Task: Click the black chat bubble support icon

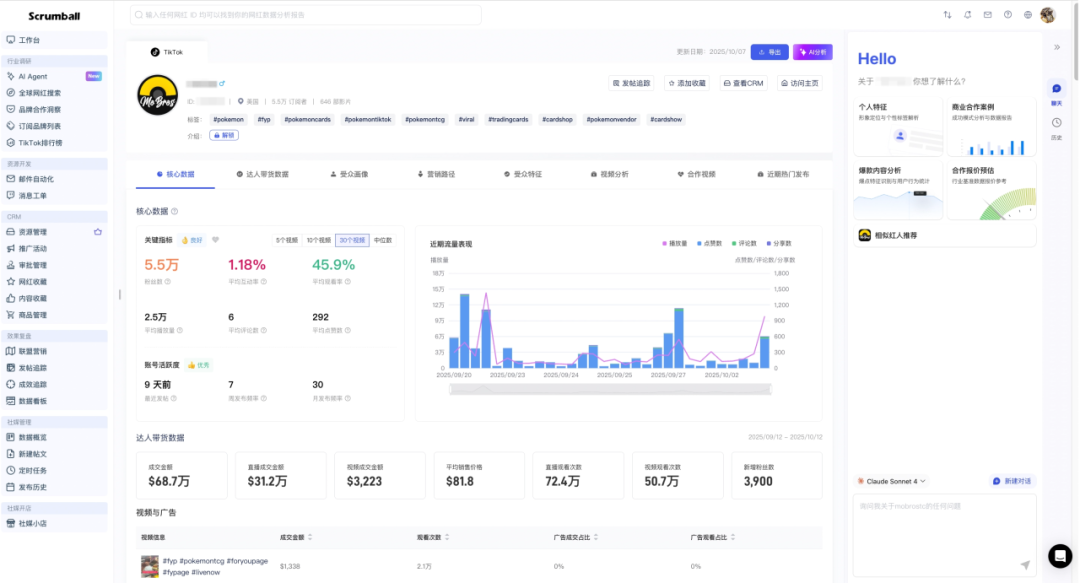Action: [x=1059, y=556]
